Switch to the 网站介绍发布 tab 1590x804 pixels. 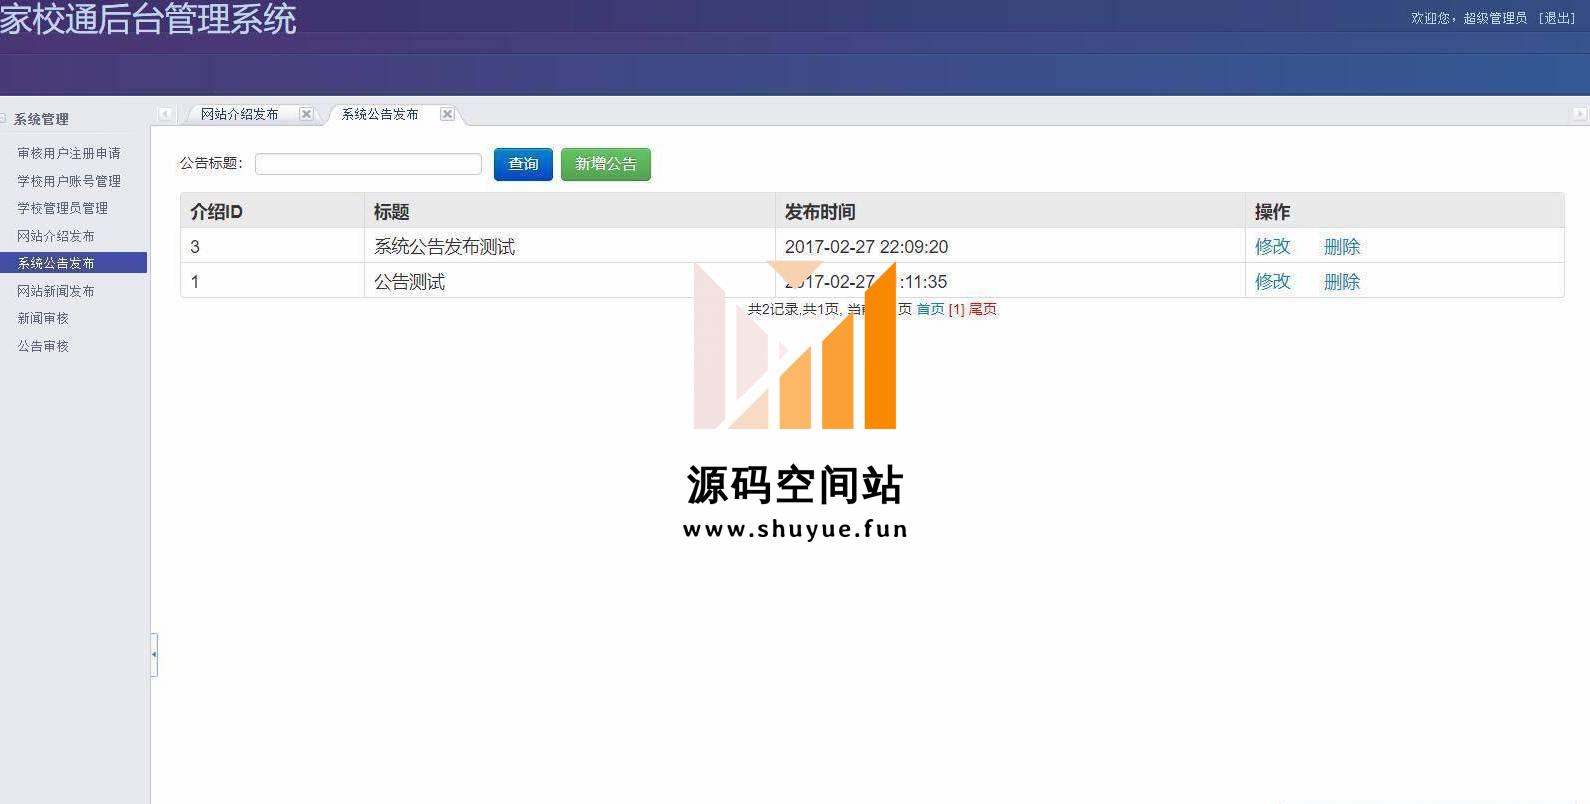coord(240,114)
